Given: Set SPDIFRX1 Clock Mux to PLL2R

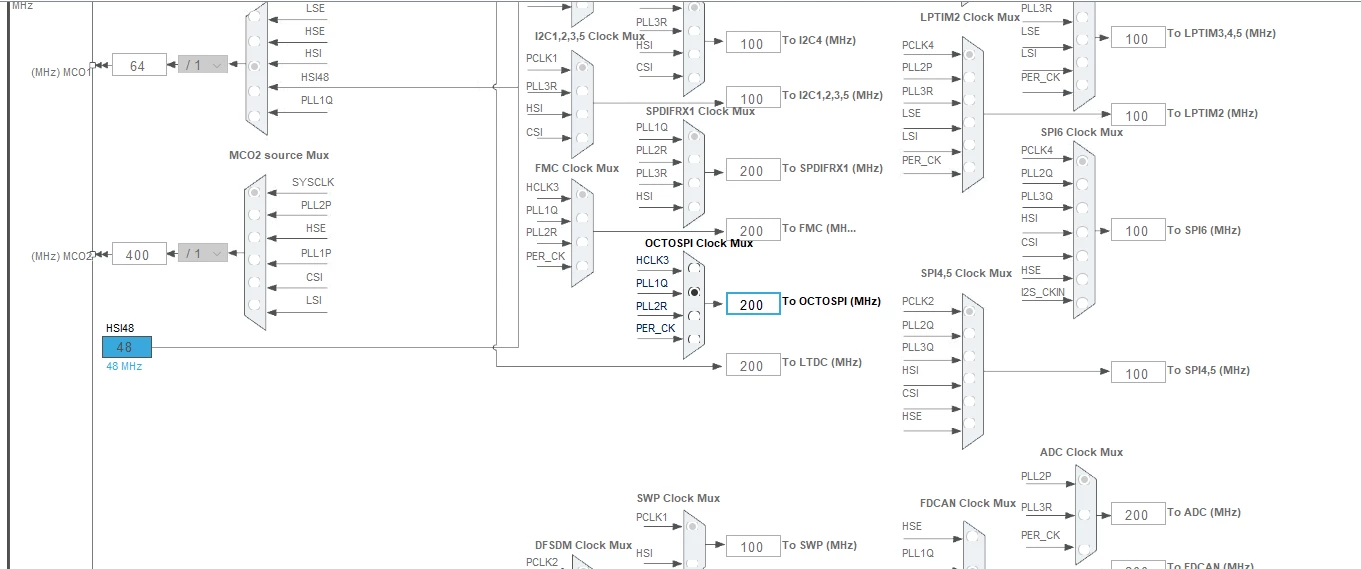Looking at the screenshot, I should coord(693,160).
